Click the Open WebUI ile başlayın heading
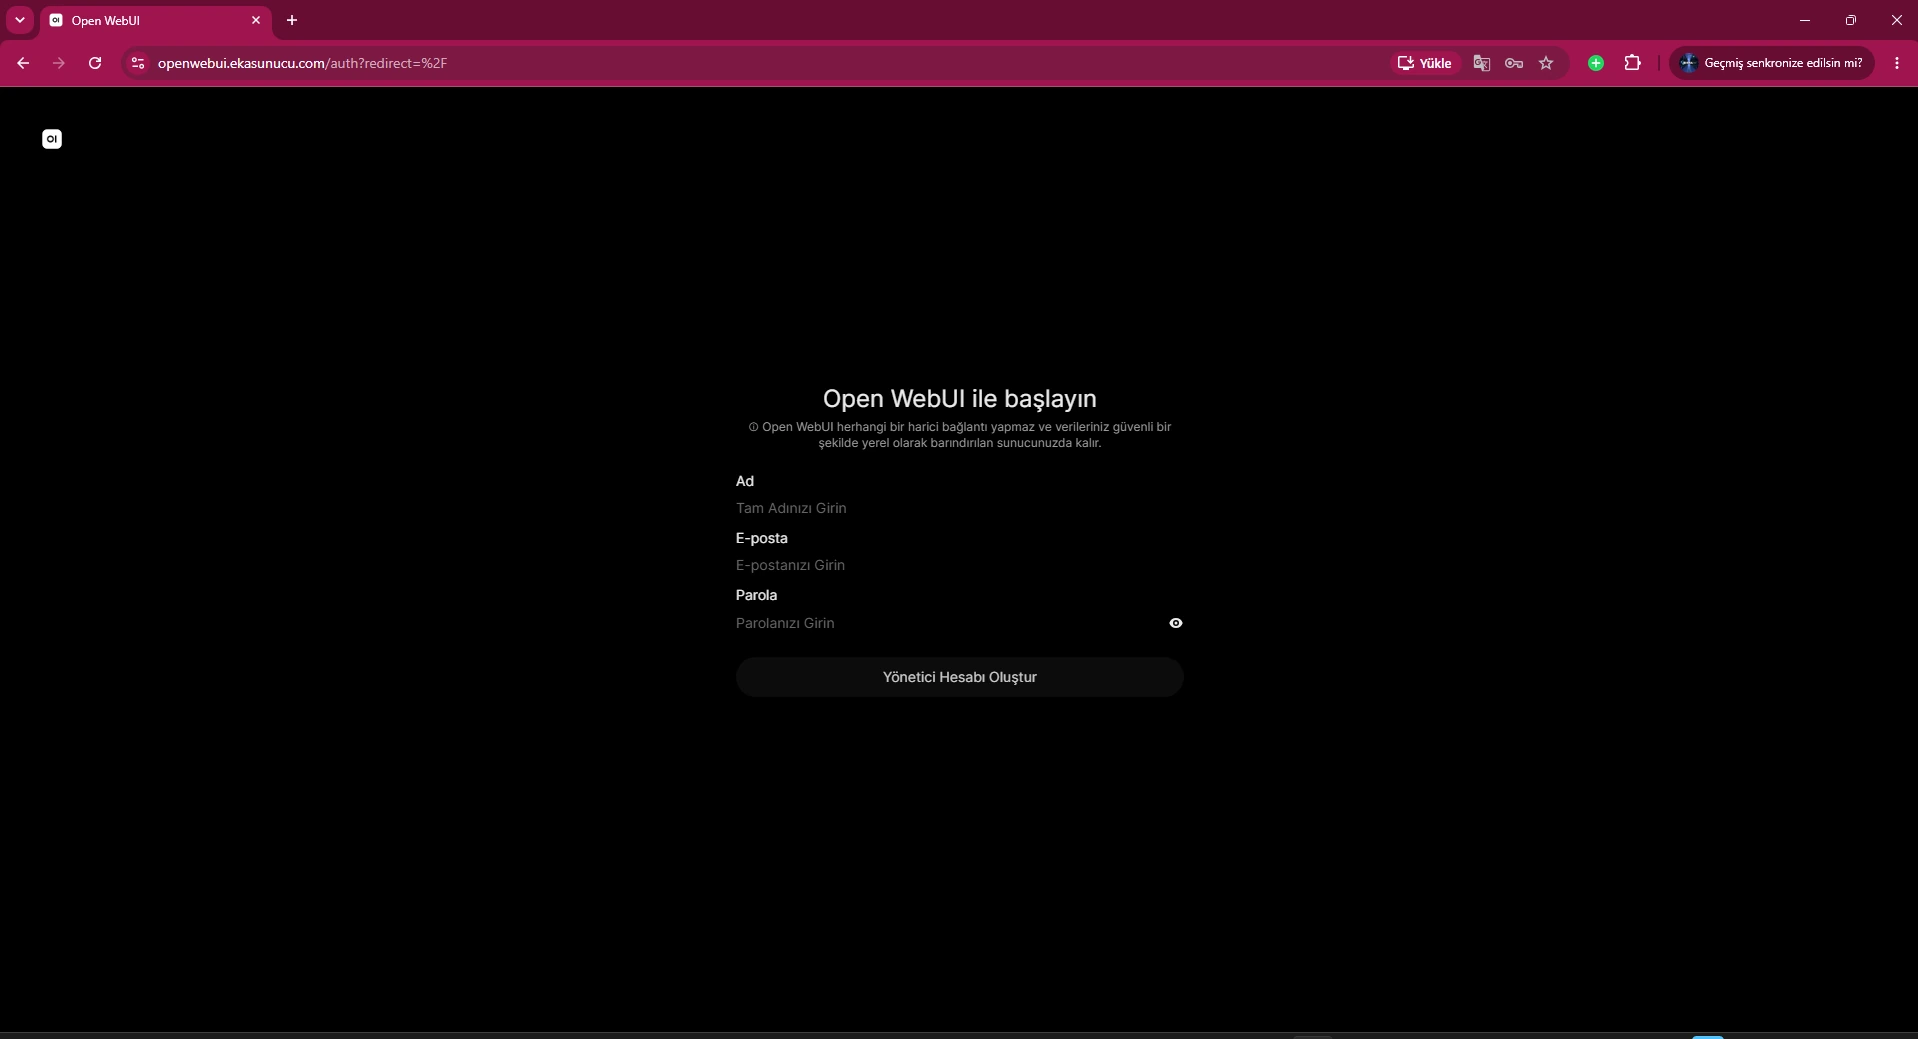 point(959,398)
